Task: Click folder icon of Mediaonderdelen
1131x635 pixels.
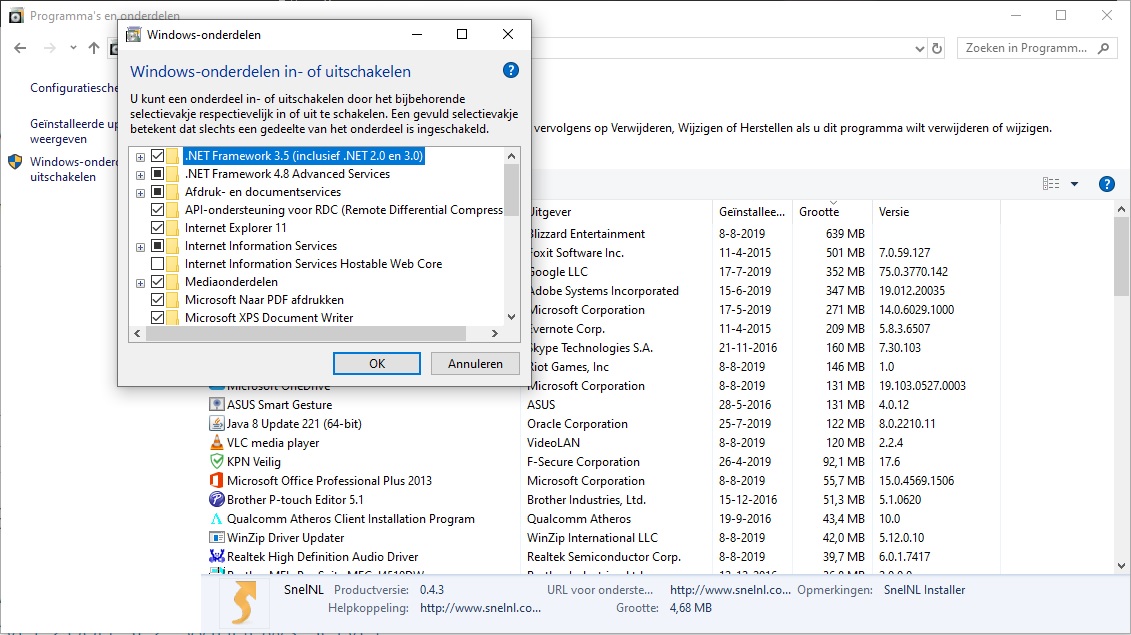Action: (172, 282)
